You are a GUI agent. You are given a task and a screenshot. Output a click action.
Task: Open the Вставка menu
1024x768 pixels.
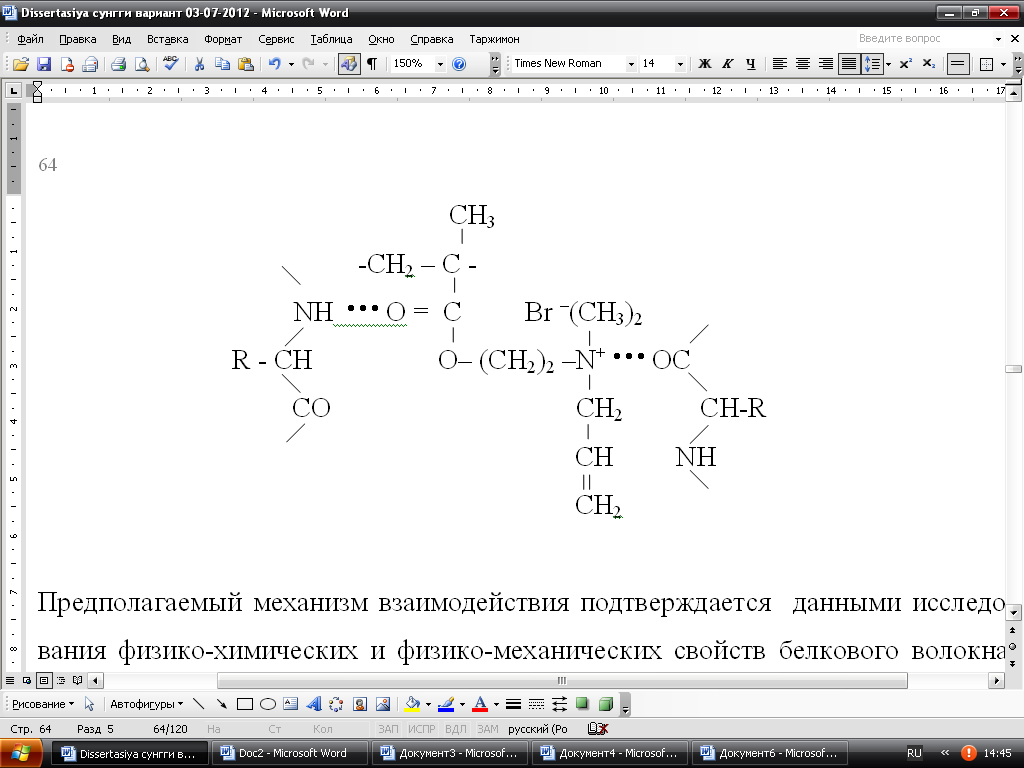point(167,39)
